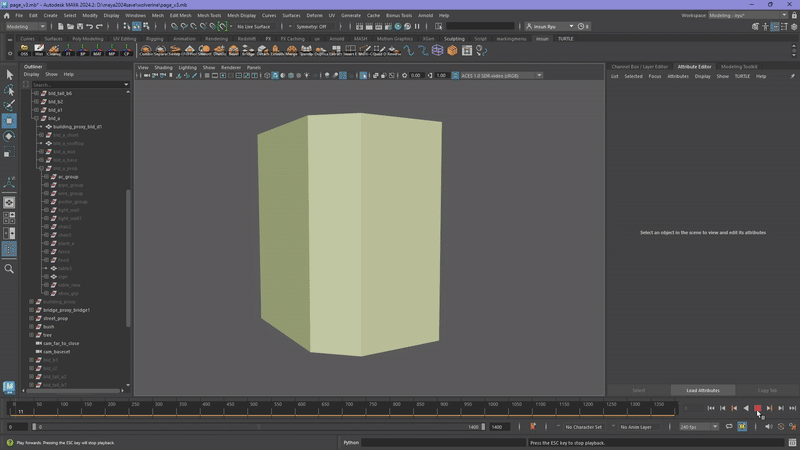Open the Deform menu
The image size is (800, 450).
click(314, 15)
